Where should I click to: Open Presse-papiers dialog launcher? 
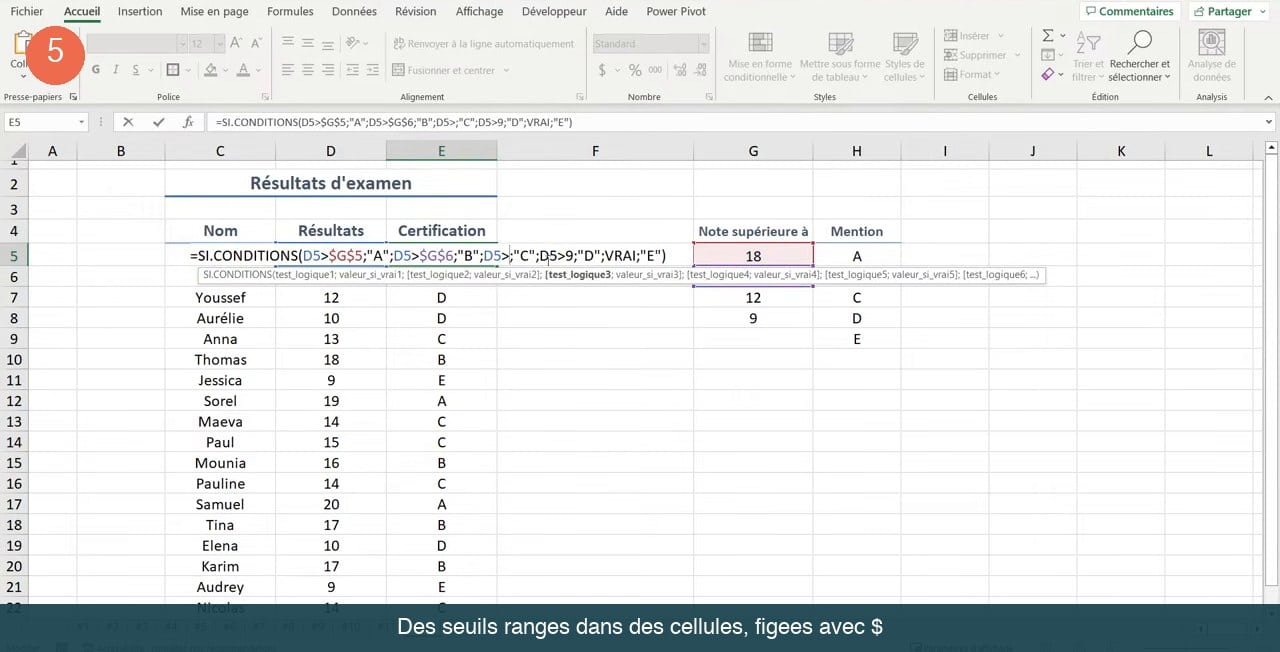click(x=73, y=97)
